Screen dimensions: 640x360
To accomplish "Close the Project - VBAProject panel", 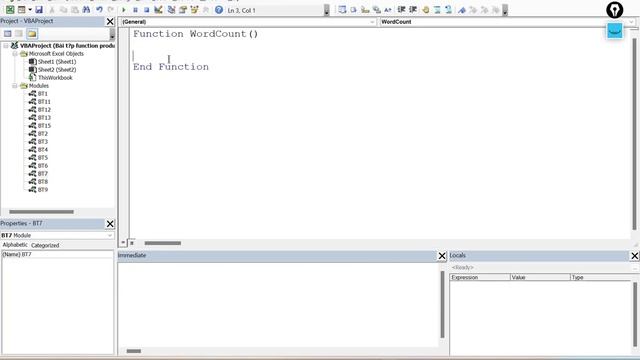I will click(x=110, y=21).
